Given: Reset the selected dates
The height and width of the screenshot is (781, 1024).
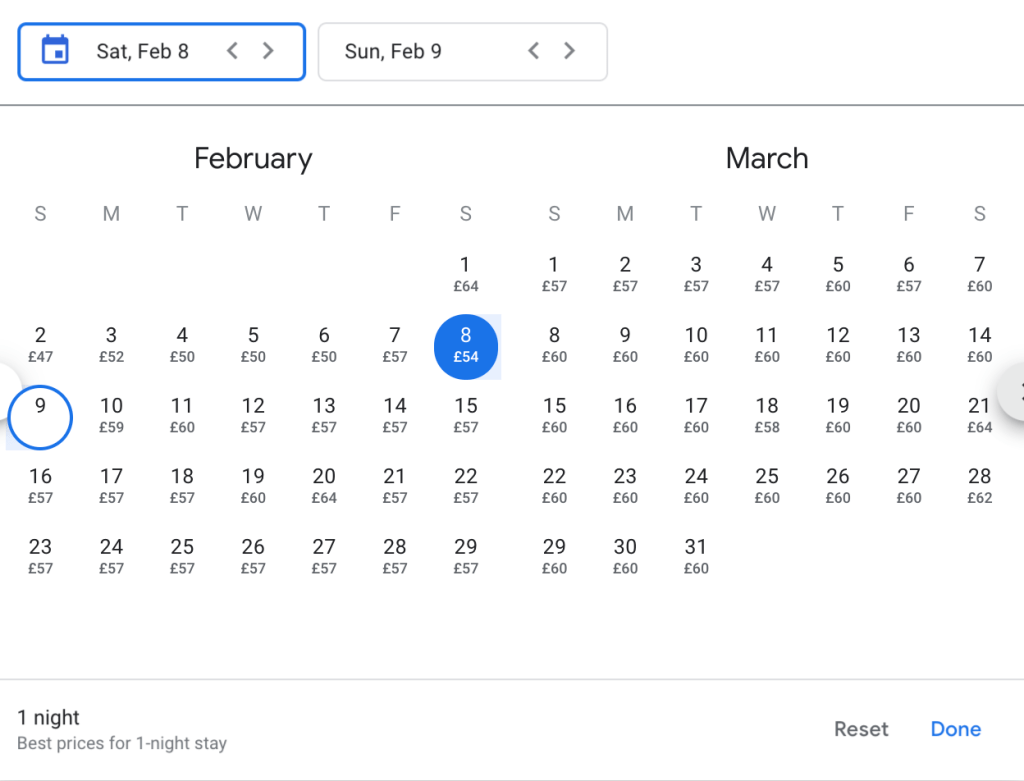Looking at the screenshot, I should (x=861, y=729).
